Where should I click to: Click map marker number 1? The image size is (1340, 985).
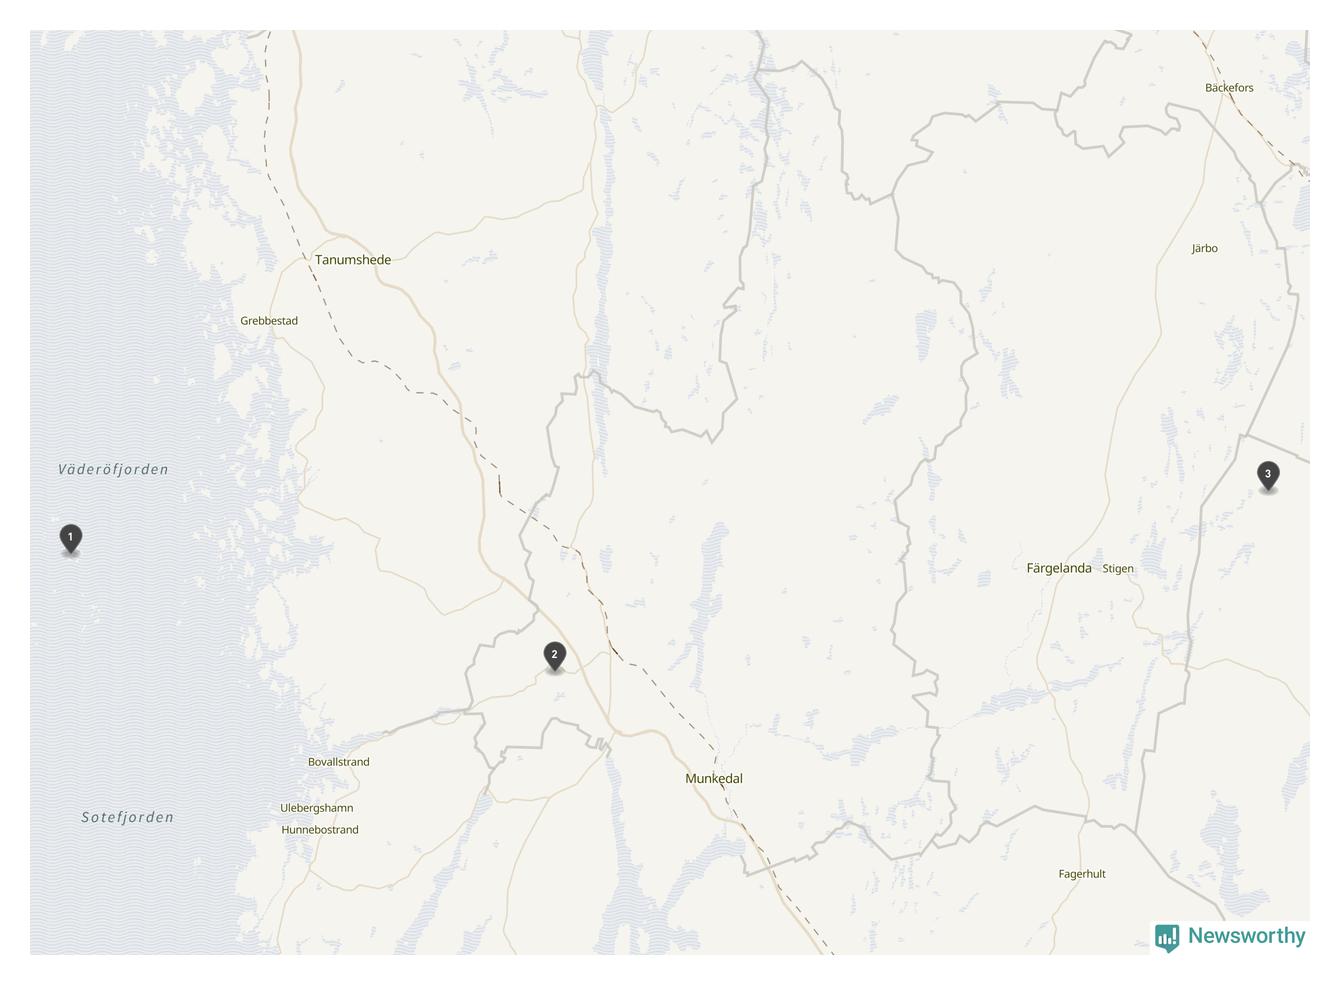click(70, 539)
